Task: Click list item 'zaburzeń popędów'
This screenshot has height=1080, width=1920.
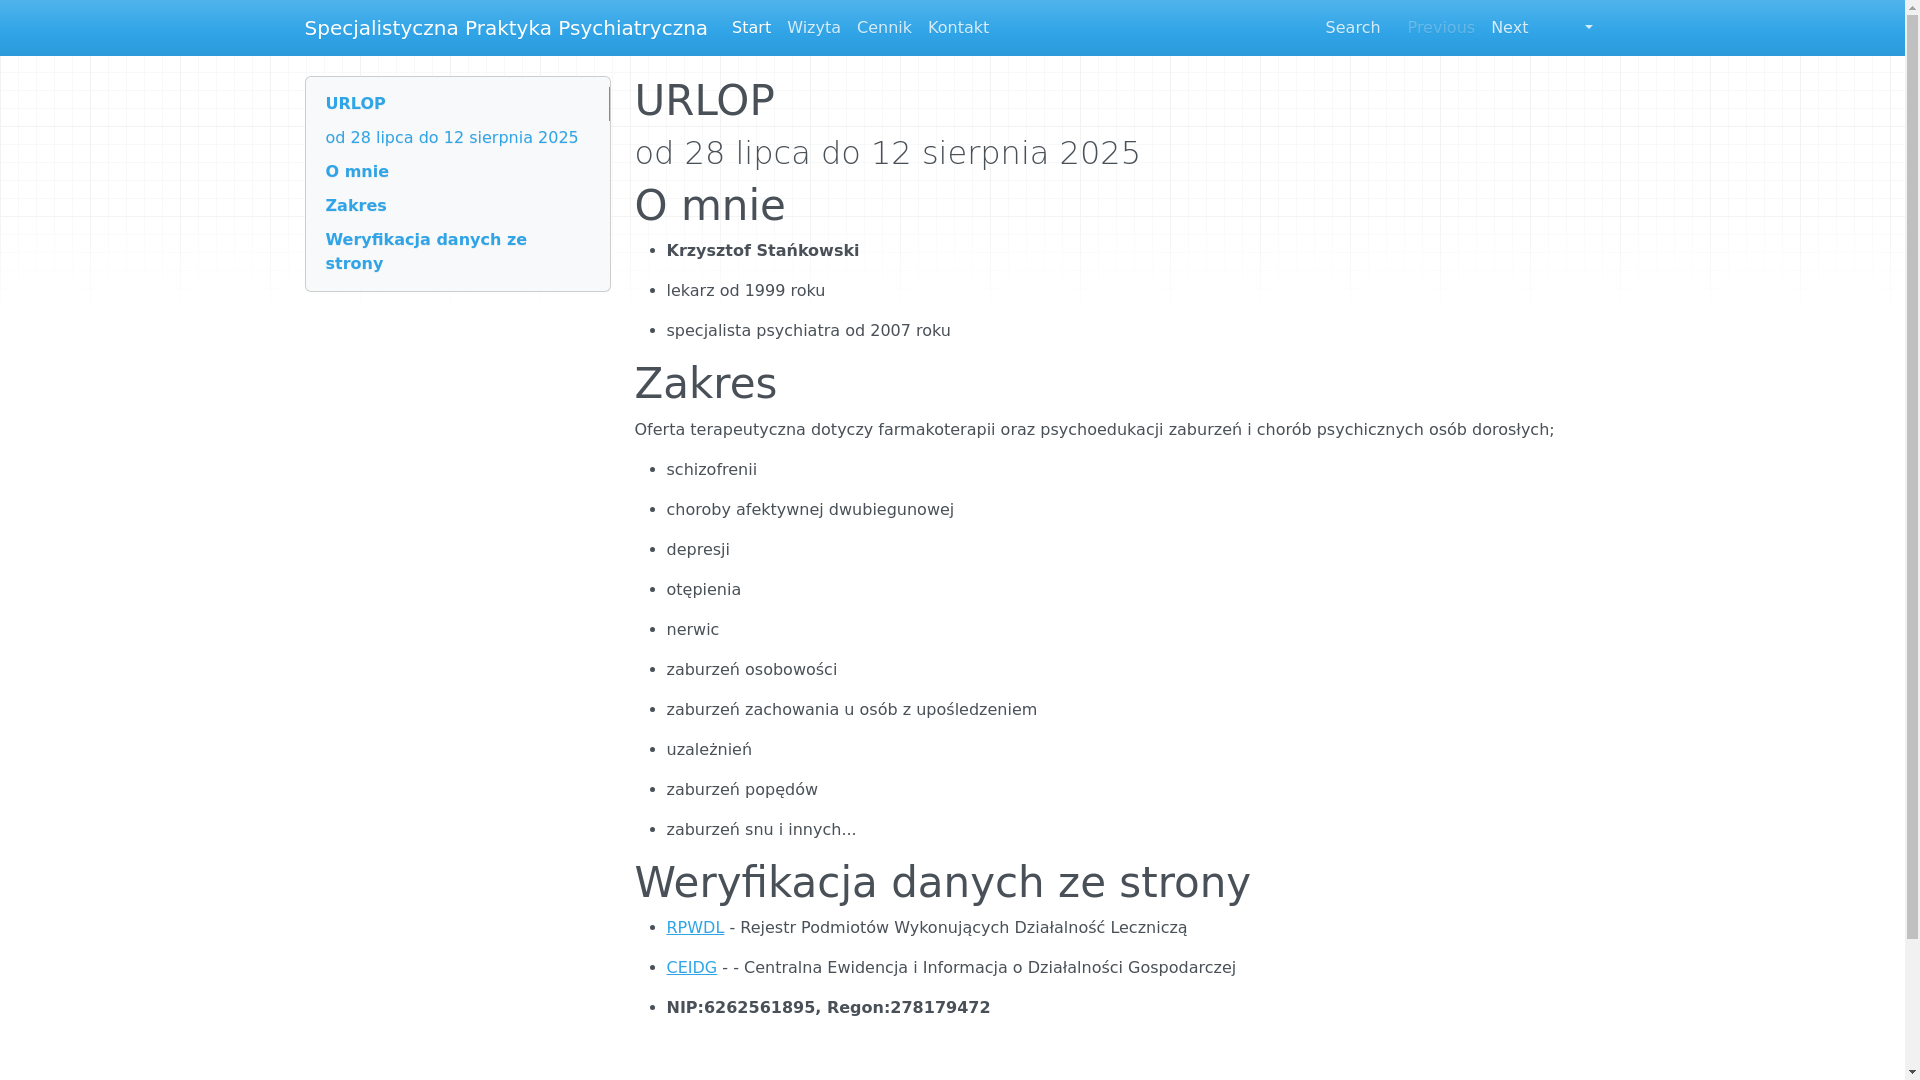Action: [x=742, y=790]
